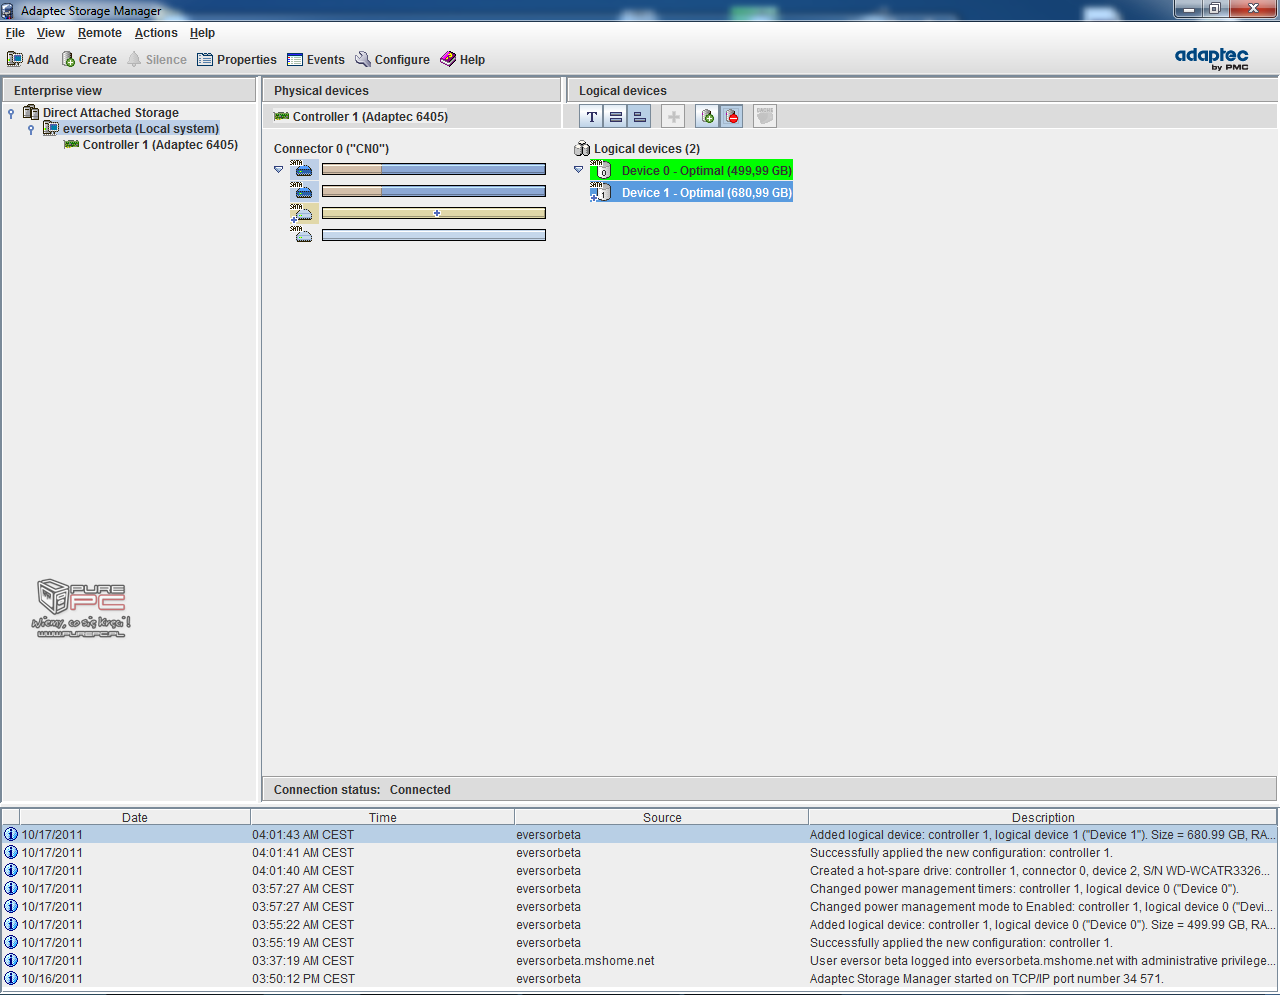Click the controller card icon in Physical devices

(x=281, y=116)
